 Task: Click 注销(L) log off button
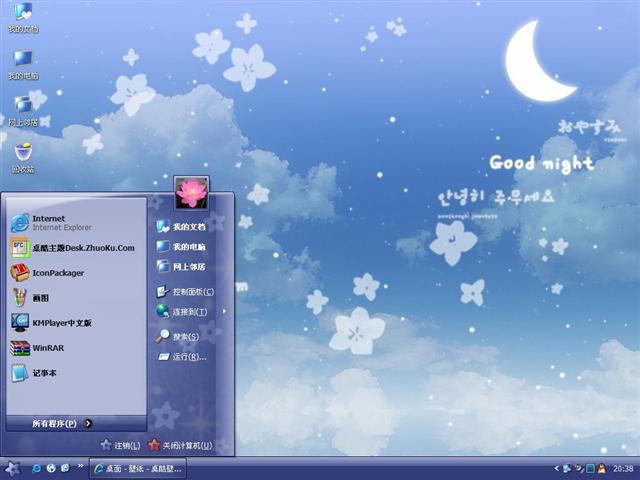[x=121, y=445]
